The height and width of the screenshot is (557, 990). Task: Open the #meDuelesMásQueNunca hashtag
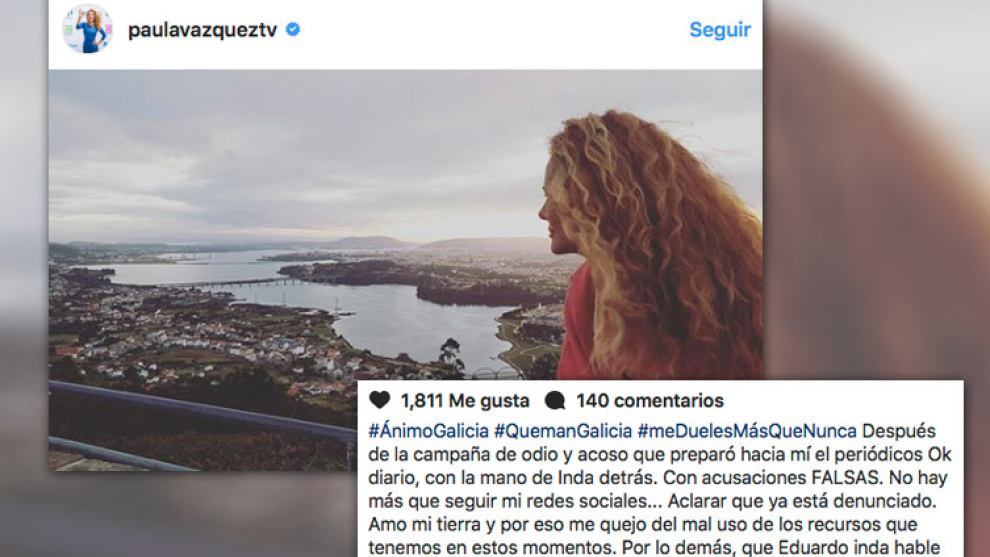[x=747, y=431]
